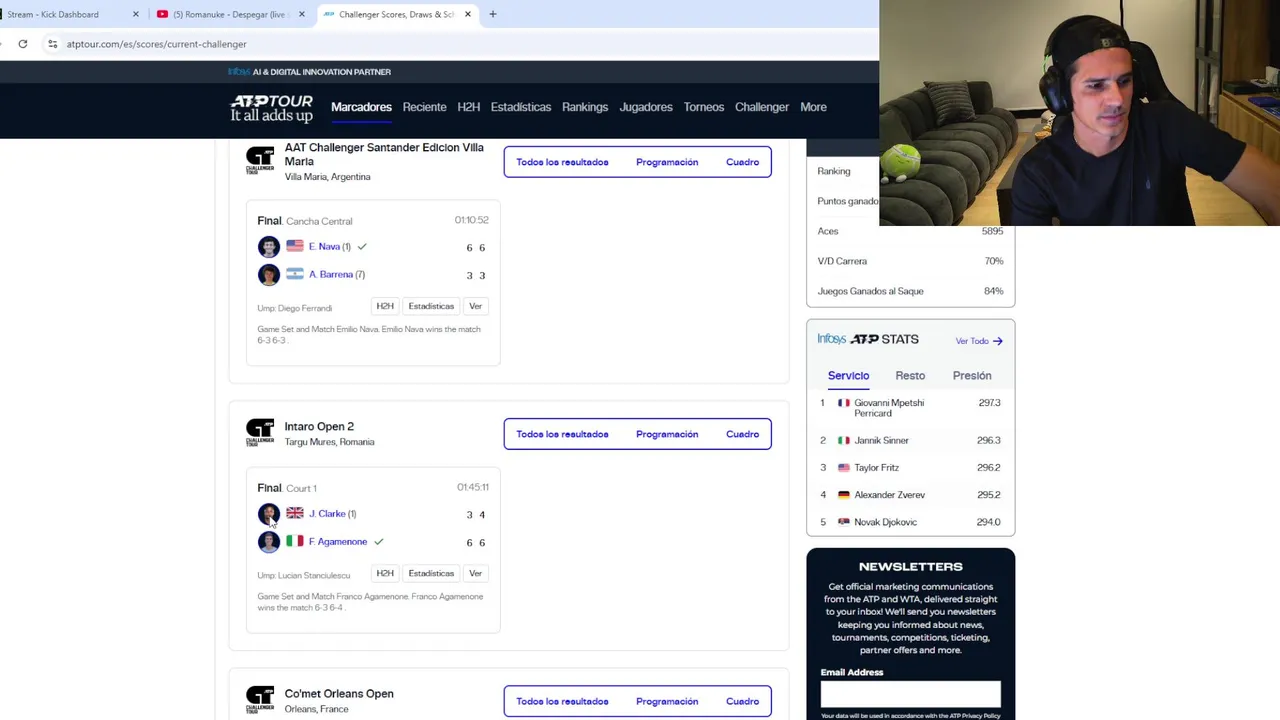Click the British flag next to J. Clarke
Viewport: 1280px width, 720px height.
click(294, 513)
